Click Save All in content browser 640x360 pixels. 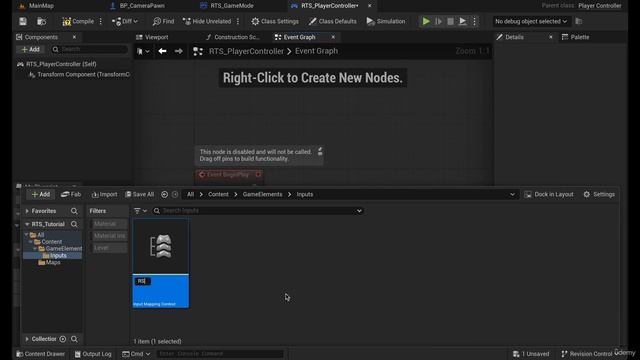pos(140,195)
